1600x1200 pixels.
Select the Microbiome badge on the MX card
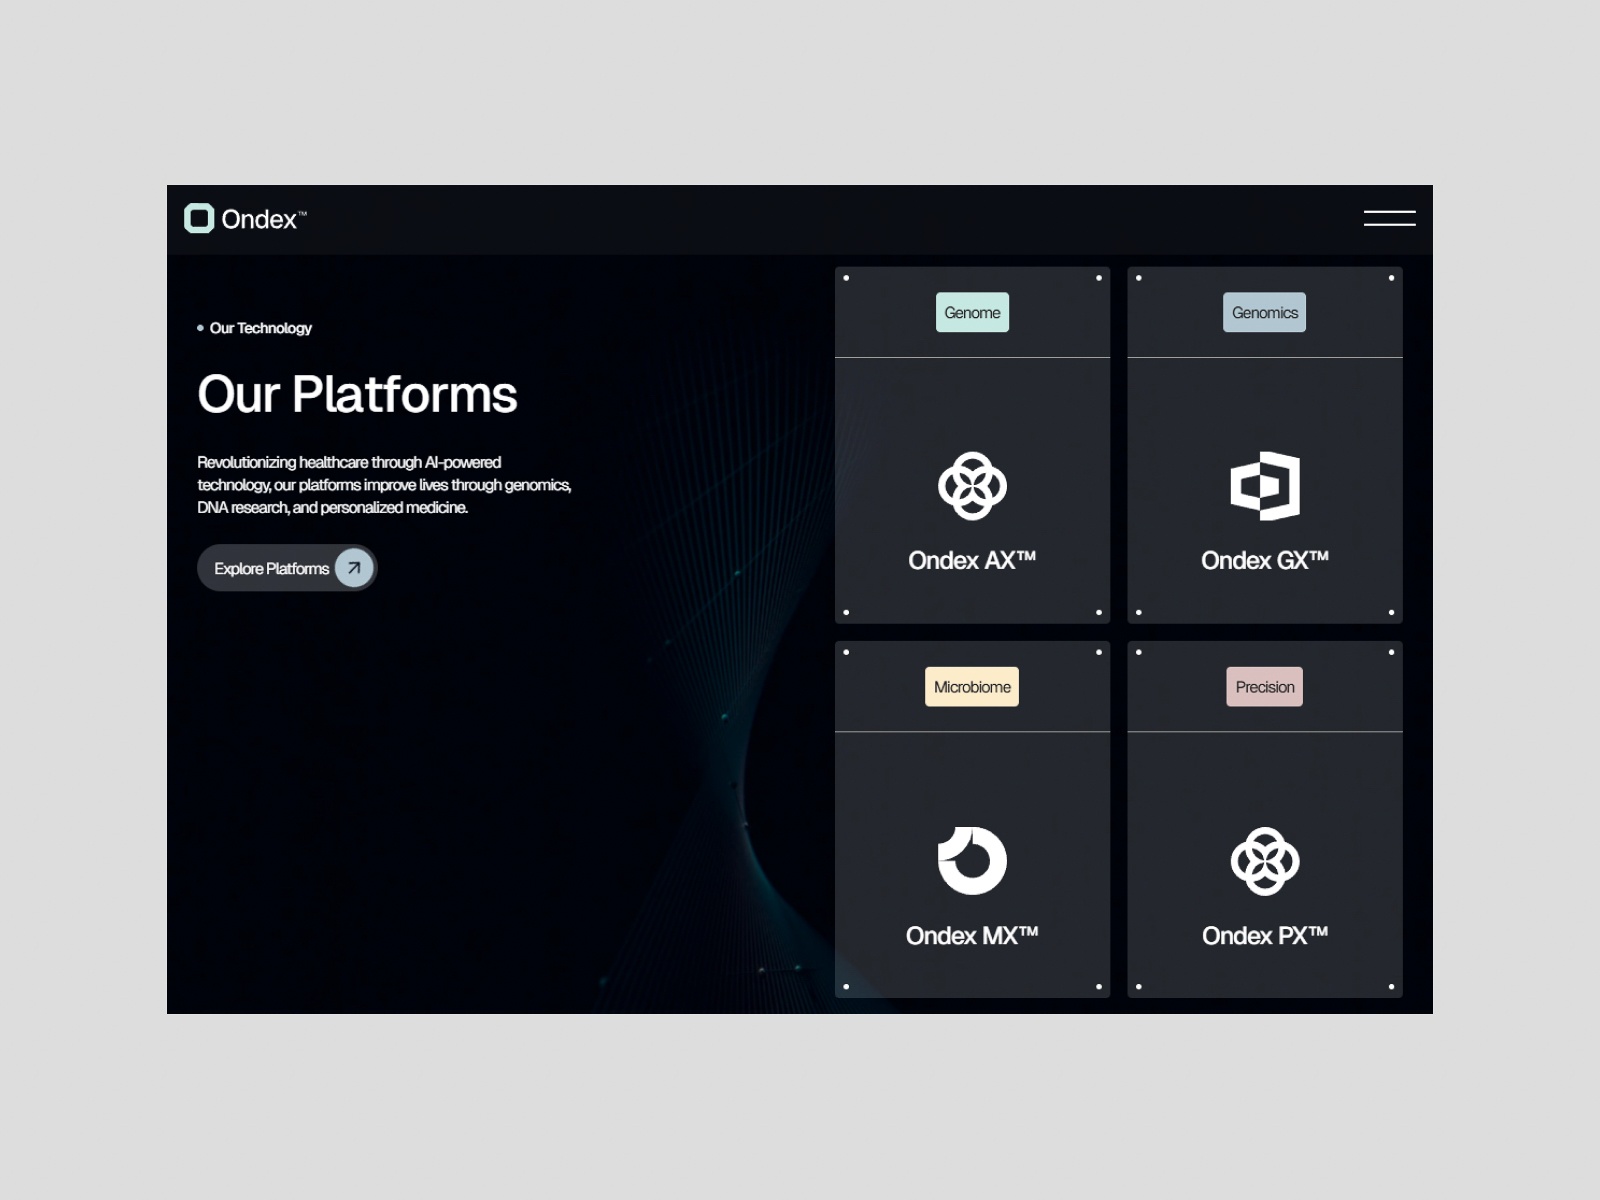971,686
